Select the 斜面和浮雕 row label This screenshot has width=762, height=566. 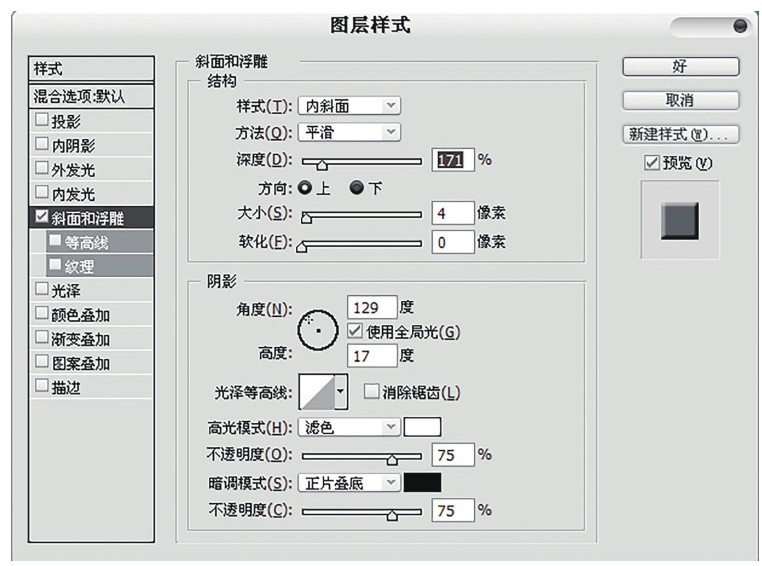[88, 218]
